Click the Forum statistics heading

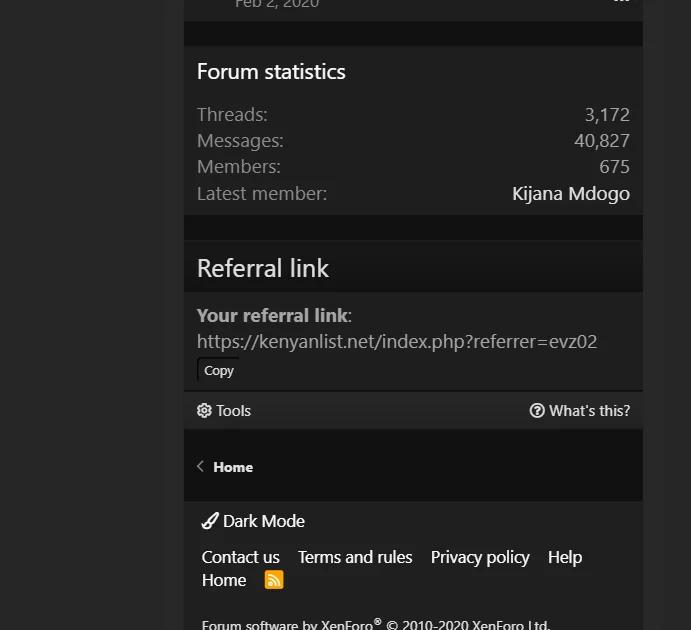point(271,72)
